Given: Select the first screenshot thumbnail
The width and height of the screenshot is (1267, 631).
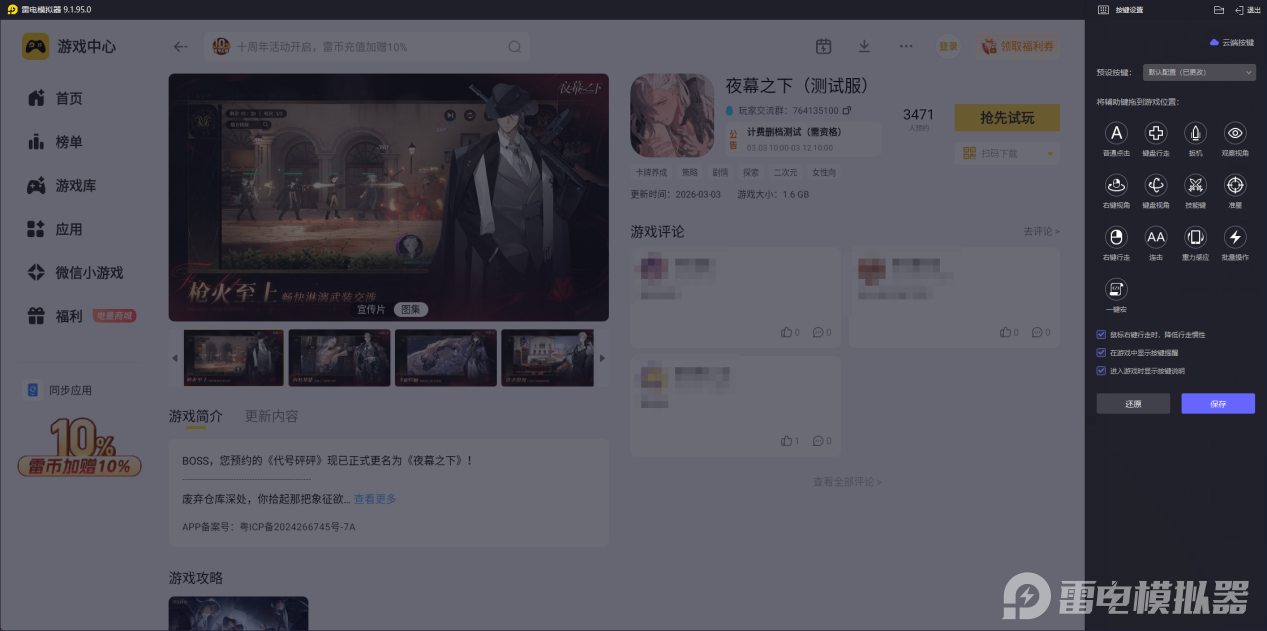Looking at the screenshot, I should 234,358.
